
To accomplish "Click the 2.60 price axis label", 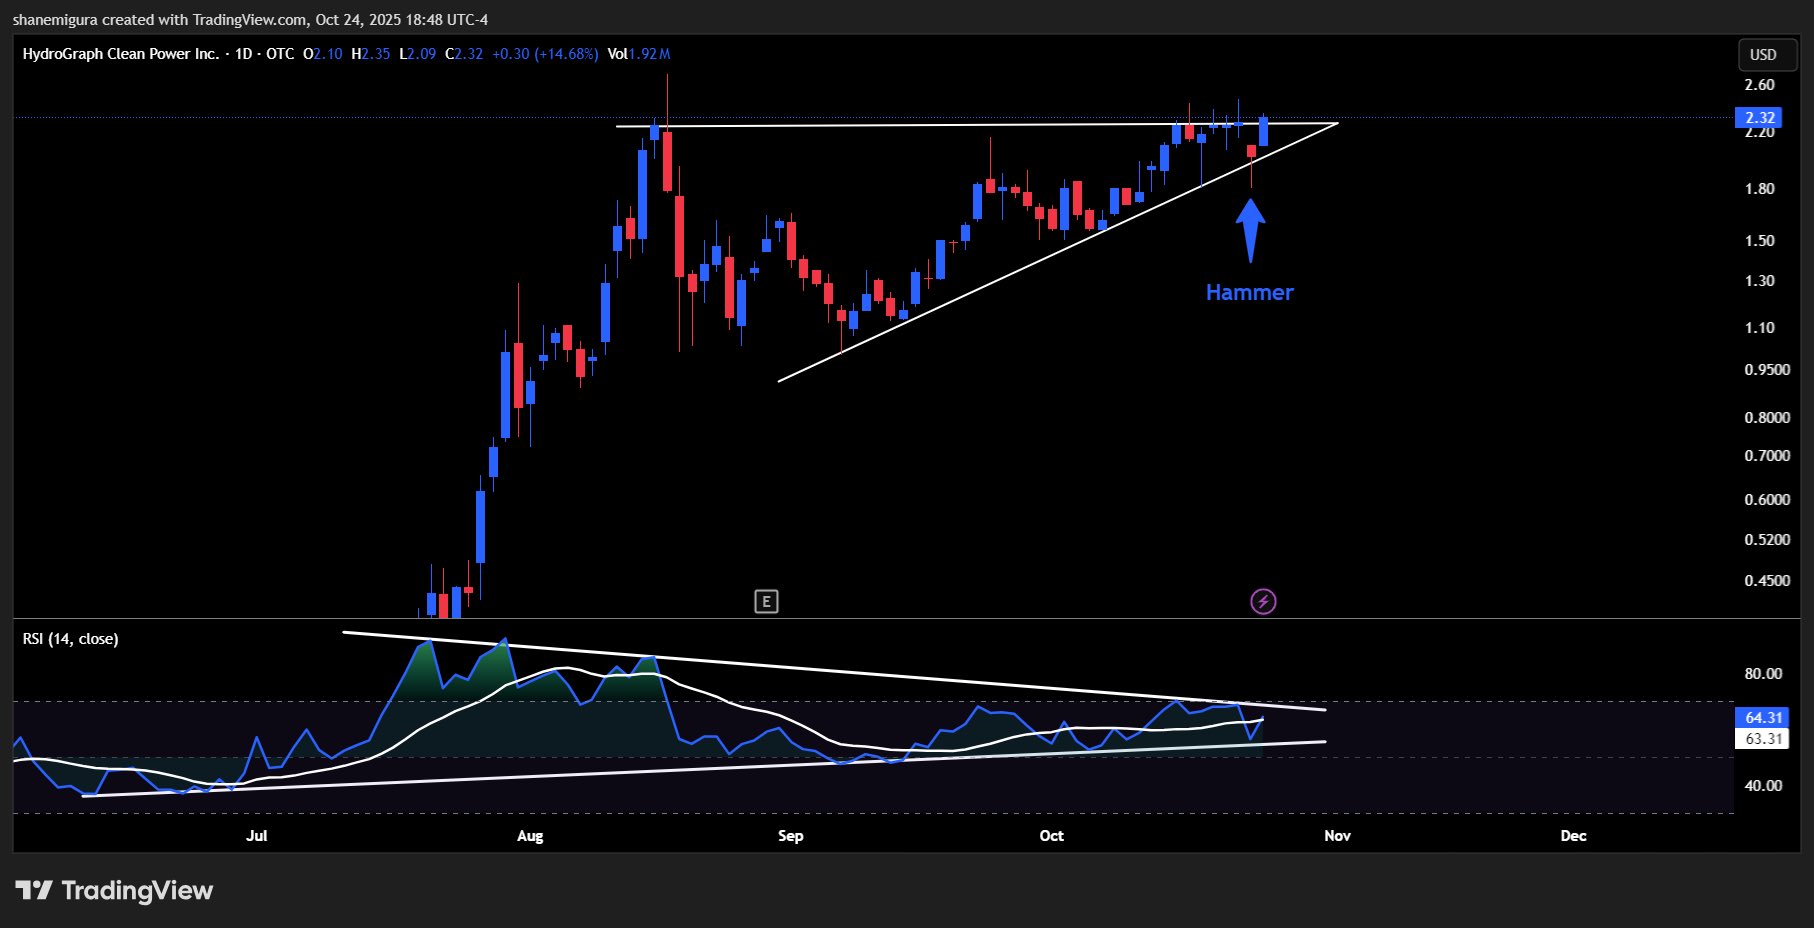I will pyautogui.click(x=1760, y=85).
